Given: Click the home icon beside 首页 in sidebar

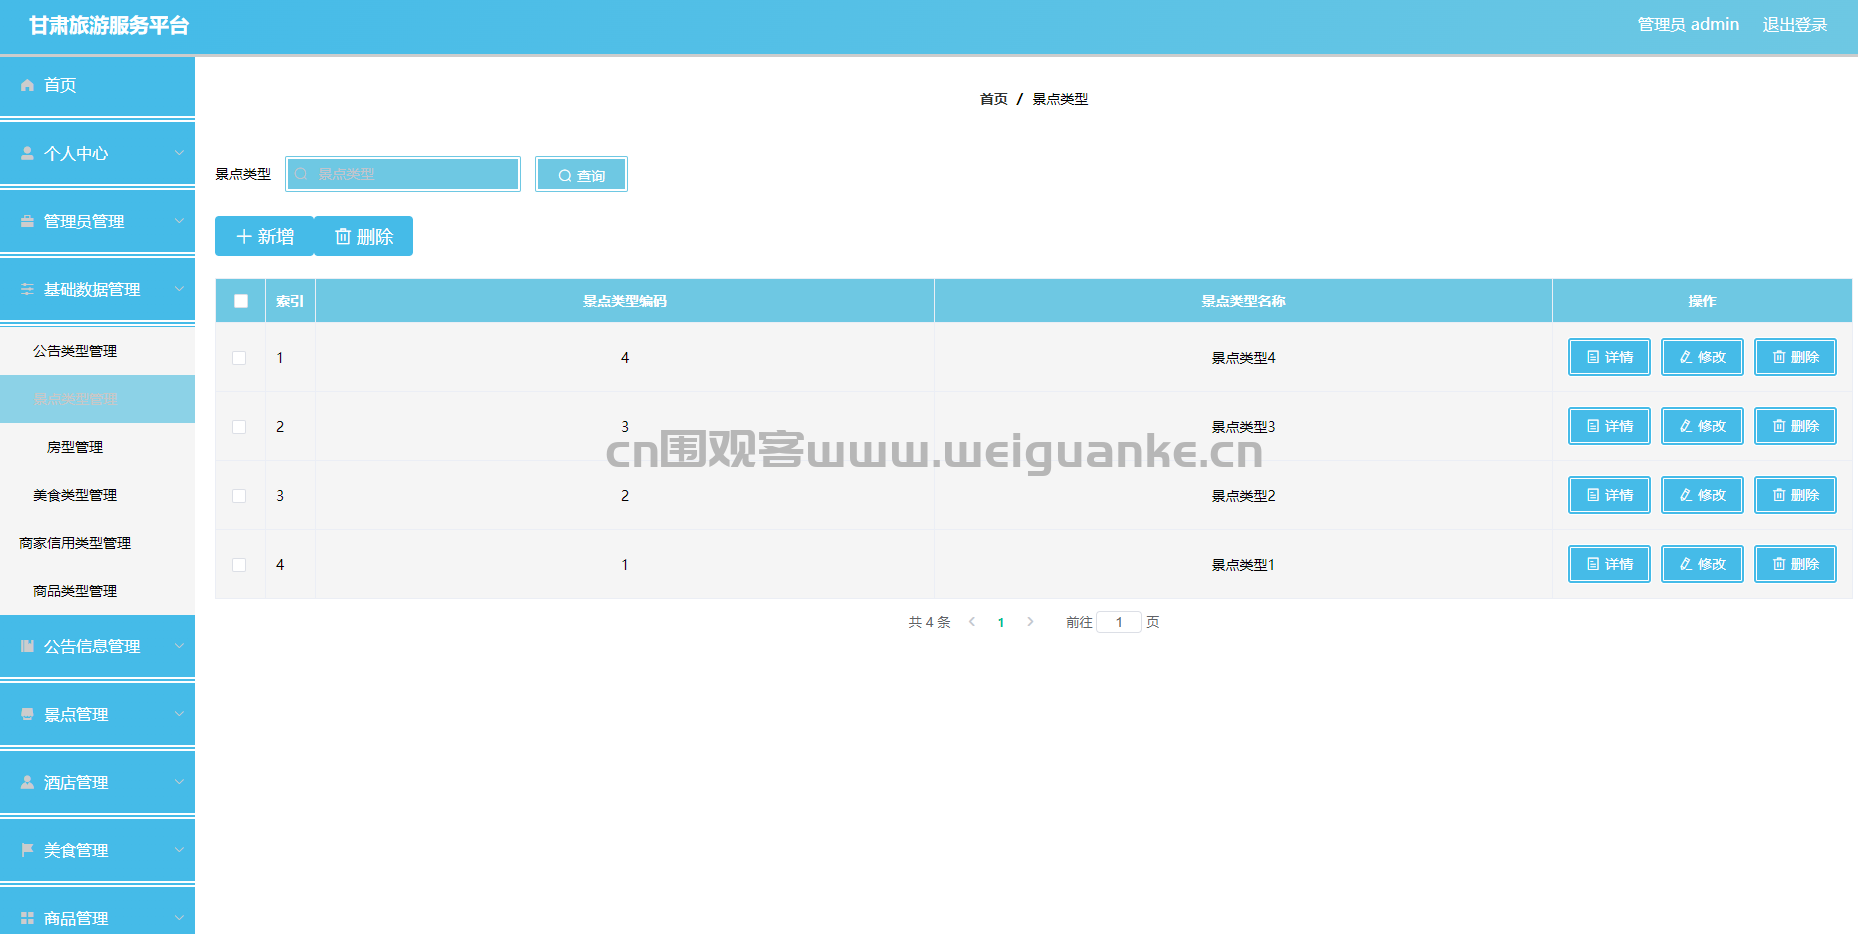Looking at the screenshot, I should 27,86.
